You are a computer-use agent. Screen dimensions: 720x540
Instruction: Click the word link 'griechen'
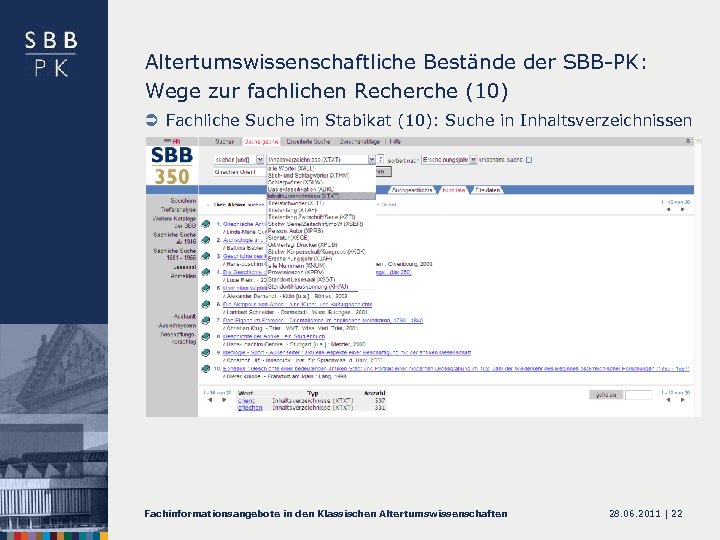coord(250,407)
